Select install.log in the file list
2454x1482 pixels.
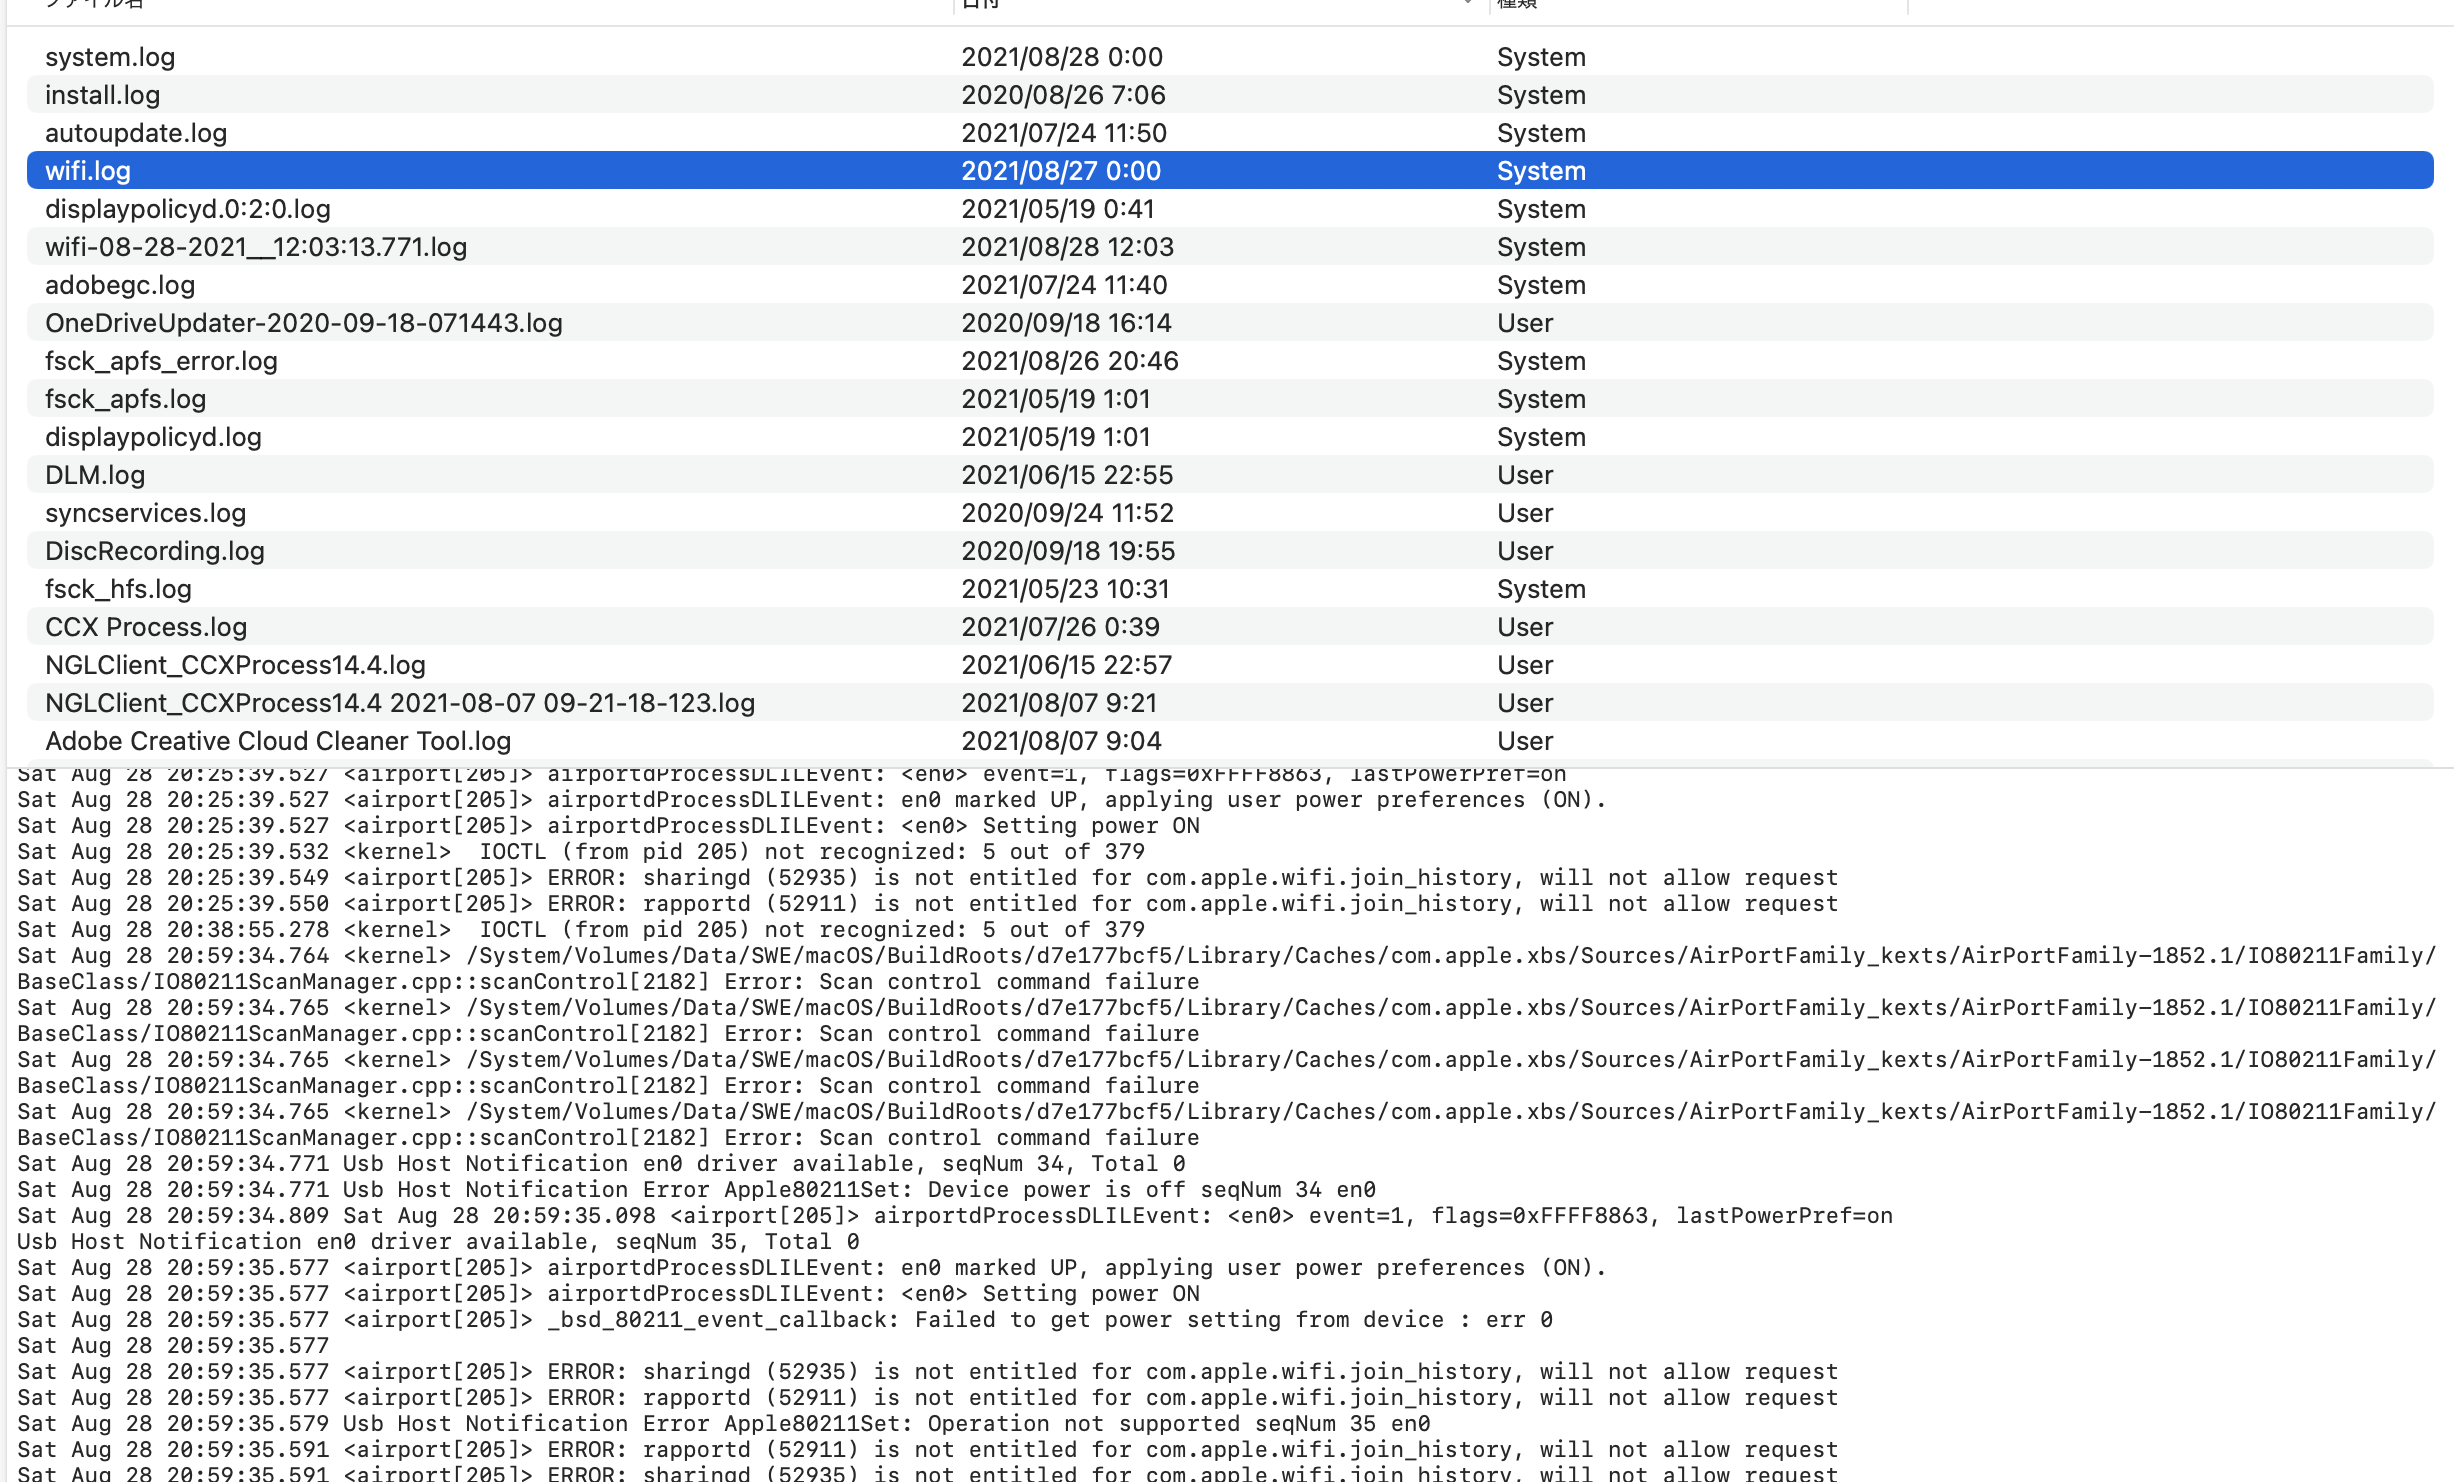[102, 95]
